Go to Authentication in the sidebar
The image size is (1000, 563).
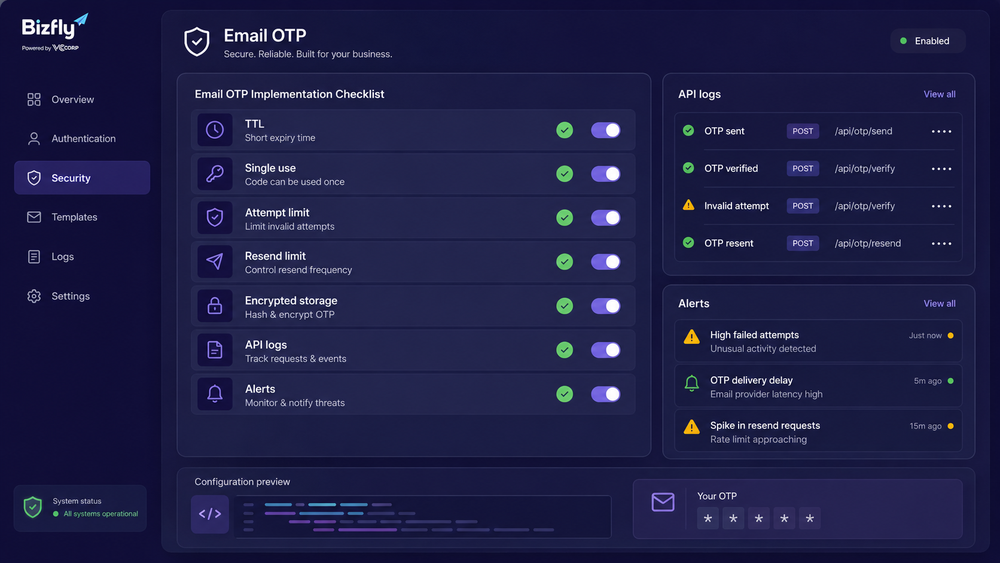coord(82,138)
